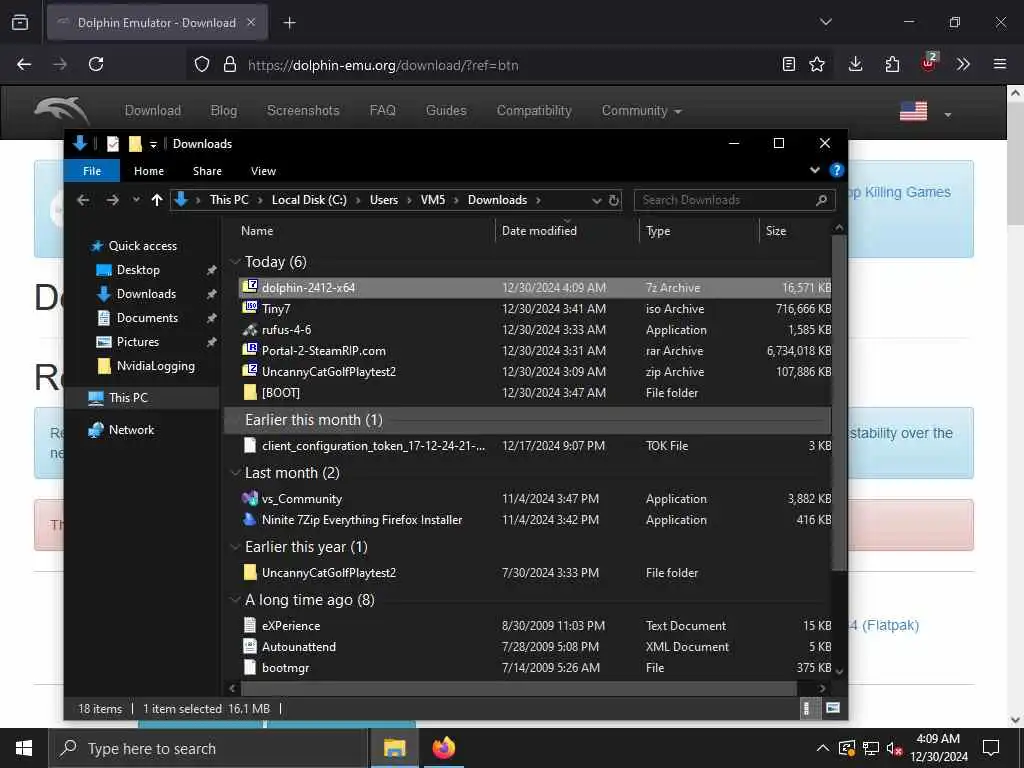Select This PC in navigation pane
The height and width of the screenshot is (768, 1024).
coord(128,398)
